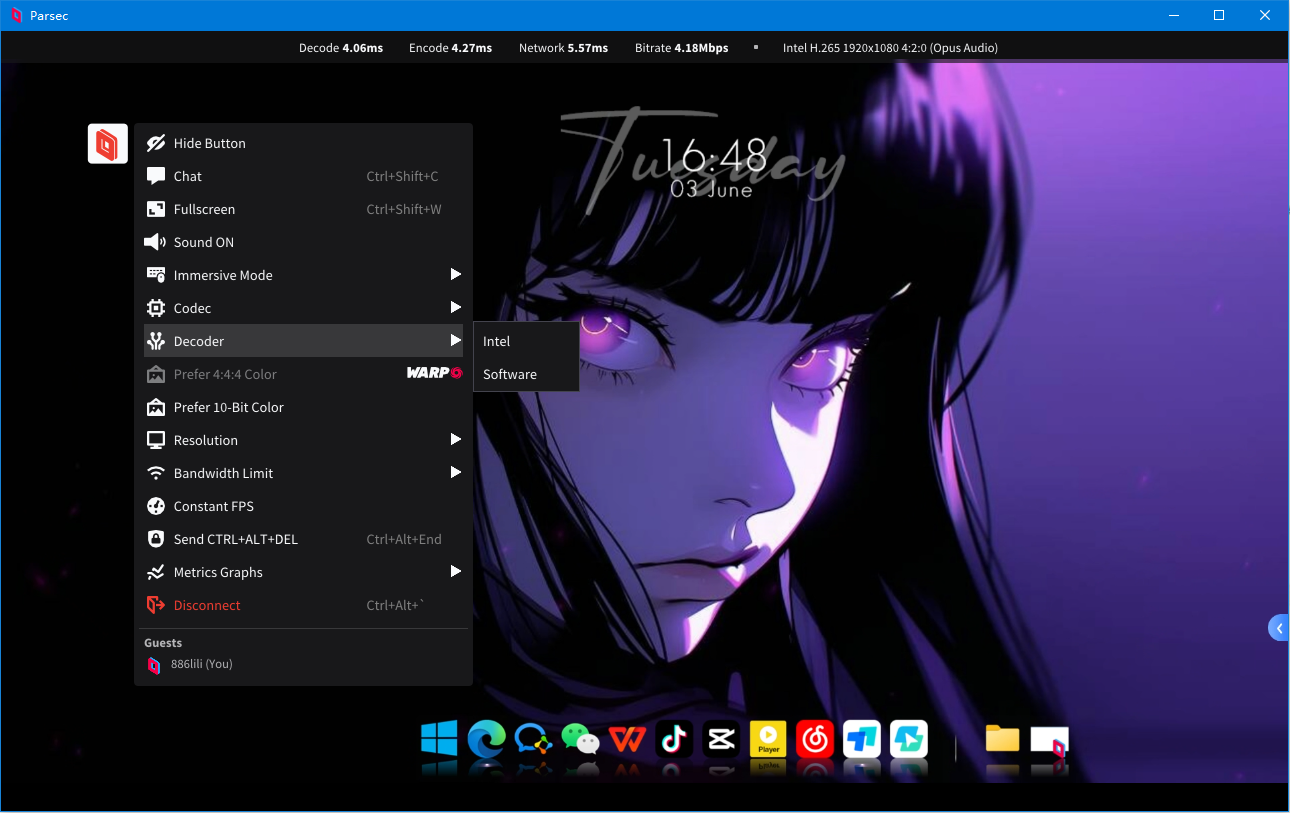Click the Resolution monitor icon
This screenshot has height=813, width=1290.
[156, 440]
